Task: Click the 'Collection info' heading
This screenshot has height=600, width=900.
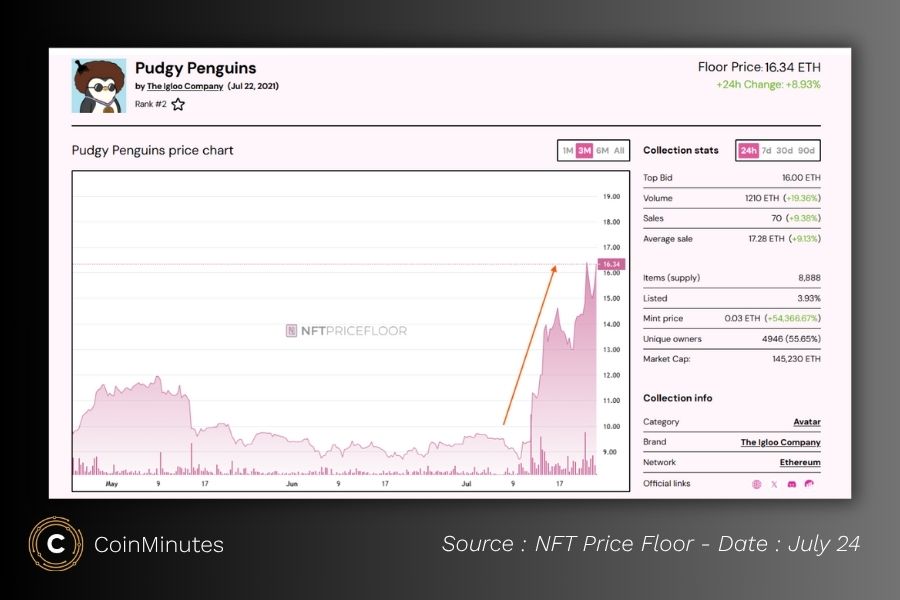Action: pos(678,398)
